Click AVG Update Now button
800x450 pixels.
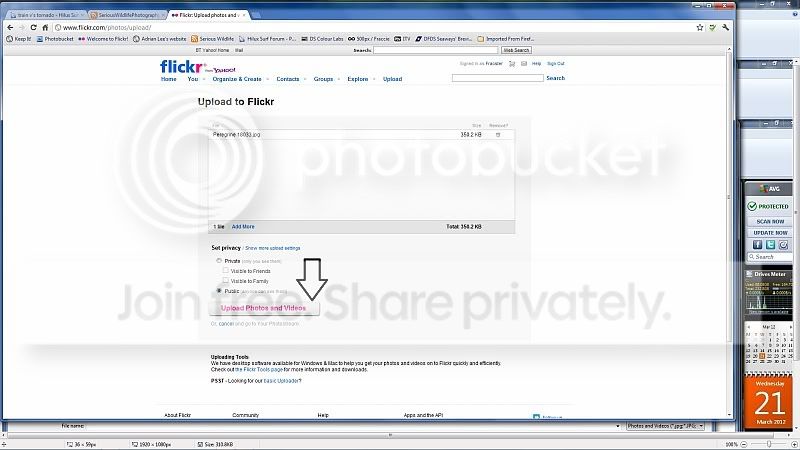[770, 233]
